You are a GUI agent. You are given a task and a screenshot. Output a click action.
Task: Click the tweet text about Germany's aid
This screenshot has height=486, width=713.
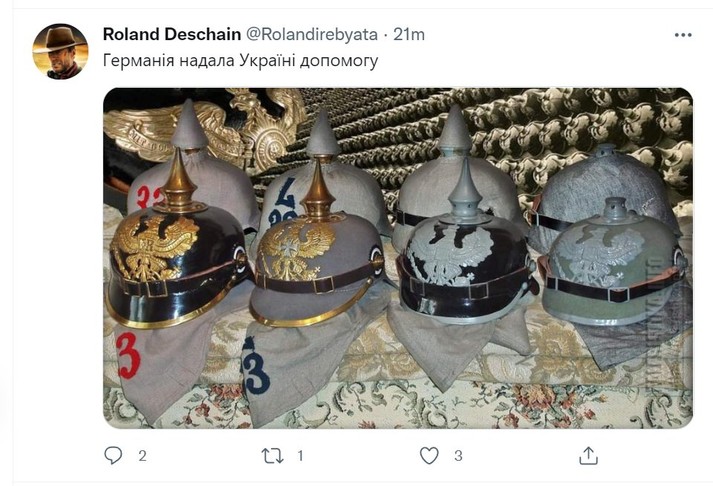pos(241,60)
